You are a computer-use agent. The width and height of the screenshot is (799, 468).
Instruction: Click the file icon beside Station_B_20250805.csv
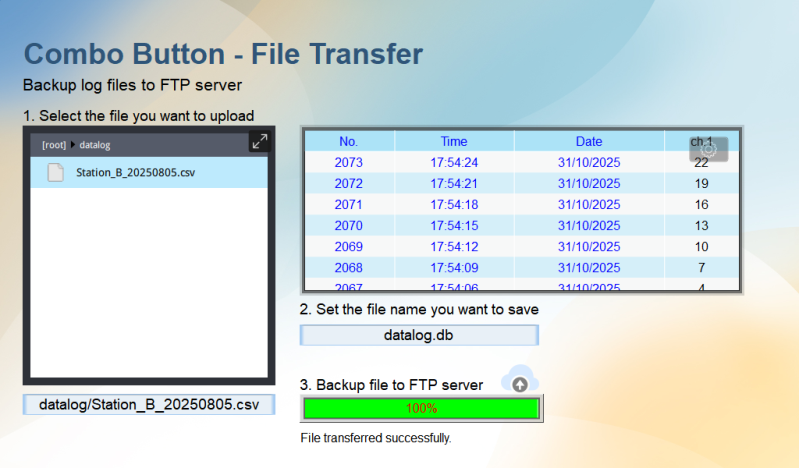coord(56,172)
